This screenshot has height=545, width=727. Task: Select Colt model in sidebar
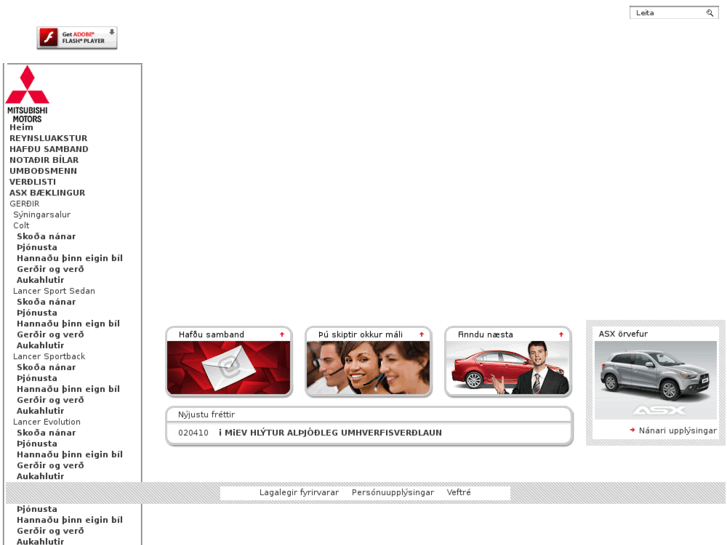click(x=21, y=225)
